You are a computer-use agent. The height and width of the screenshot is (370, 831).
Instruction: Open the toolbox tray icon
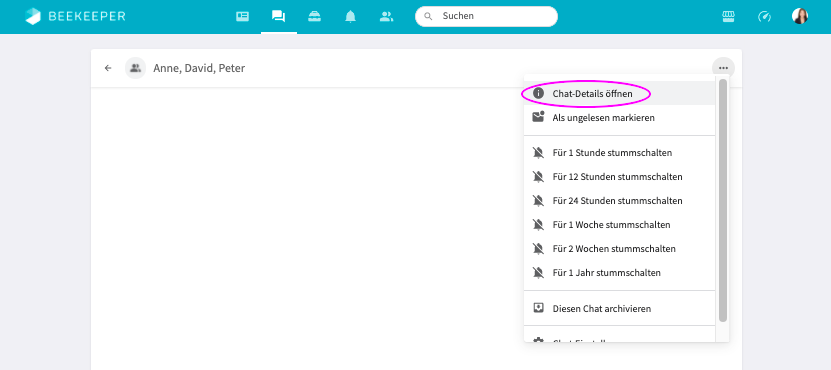[x=314, y=16]
